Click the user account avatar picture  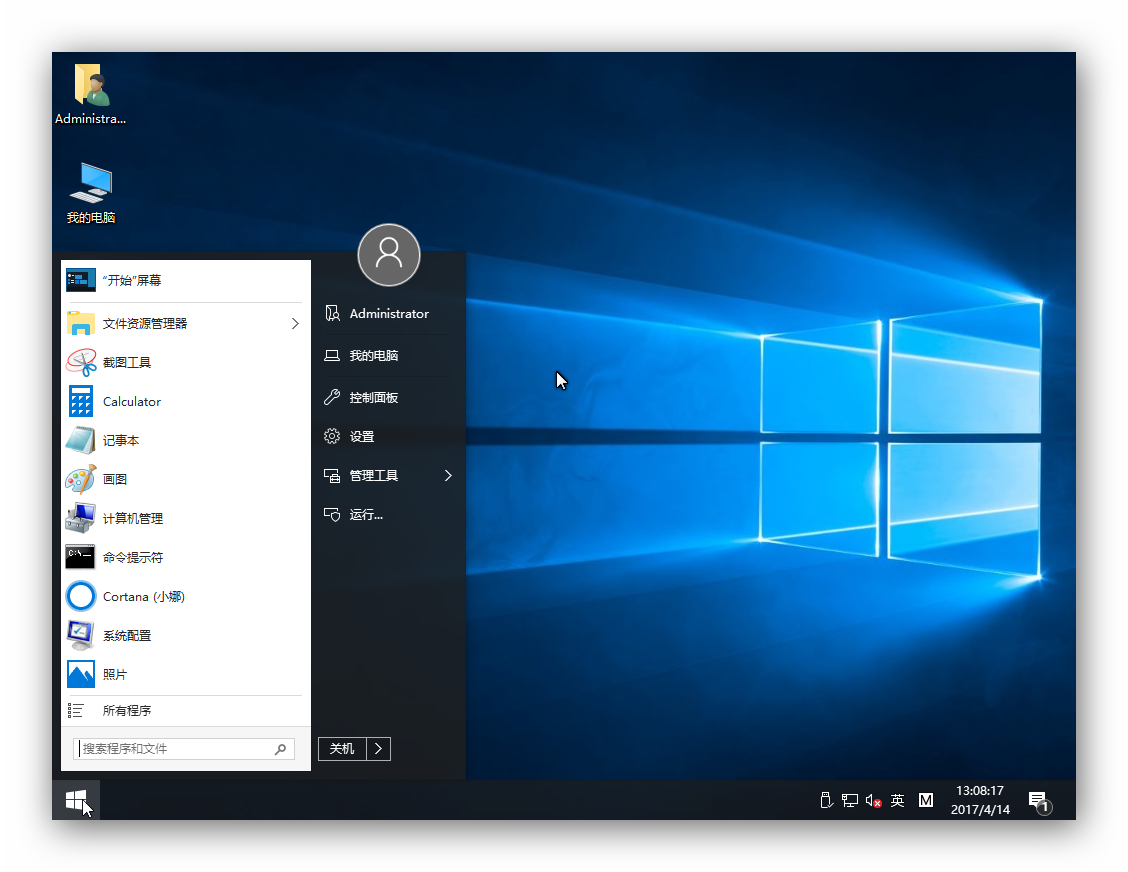coord(389,254)
